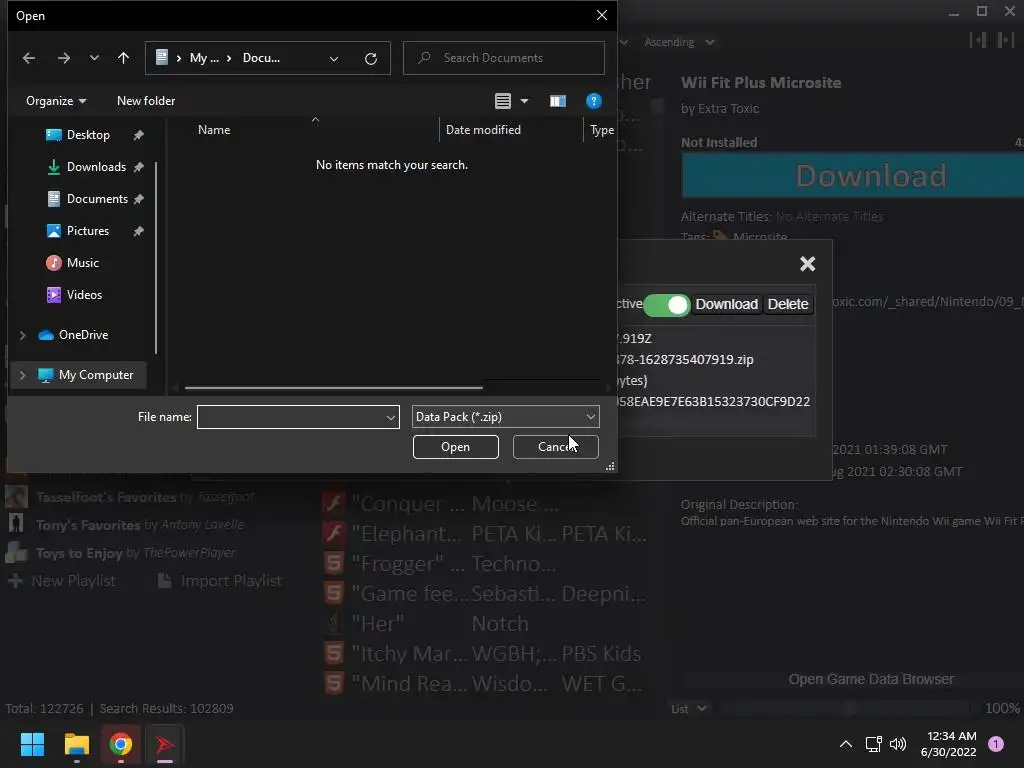The image size is (1024, 768).
Task: Toggle the Active switch for data pack
Action: (x=666, y=305)
